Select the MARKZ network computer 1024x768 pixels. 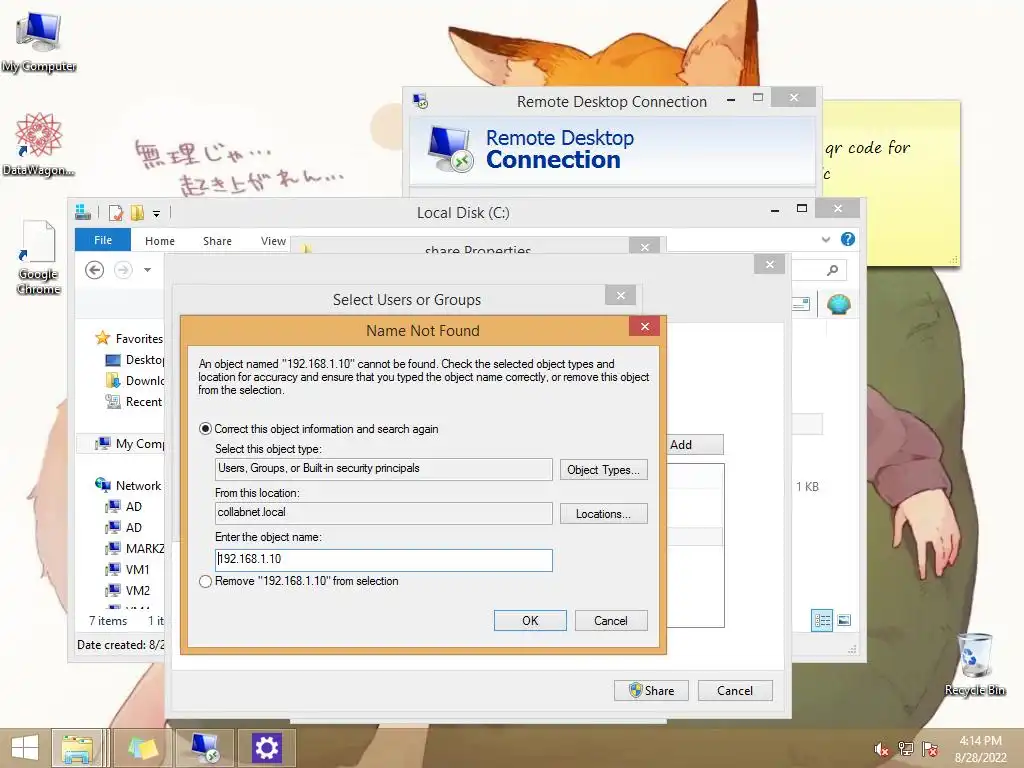[x=135, y=548]
